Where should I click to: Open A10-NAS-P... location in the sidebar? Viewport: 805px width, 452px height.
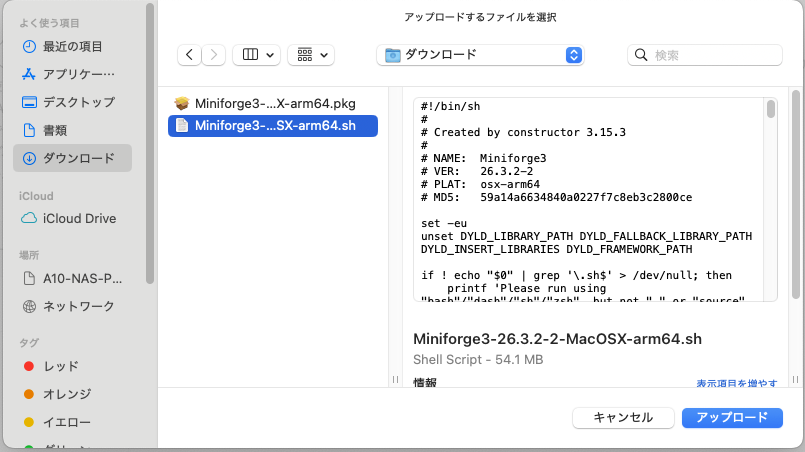click(x=72, y=278)
